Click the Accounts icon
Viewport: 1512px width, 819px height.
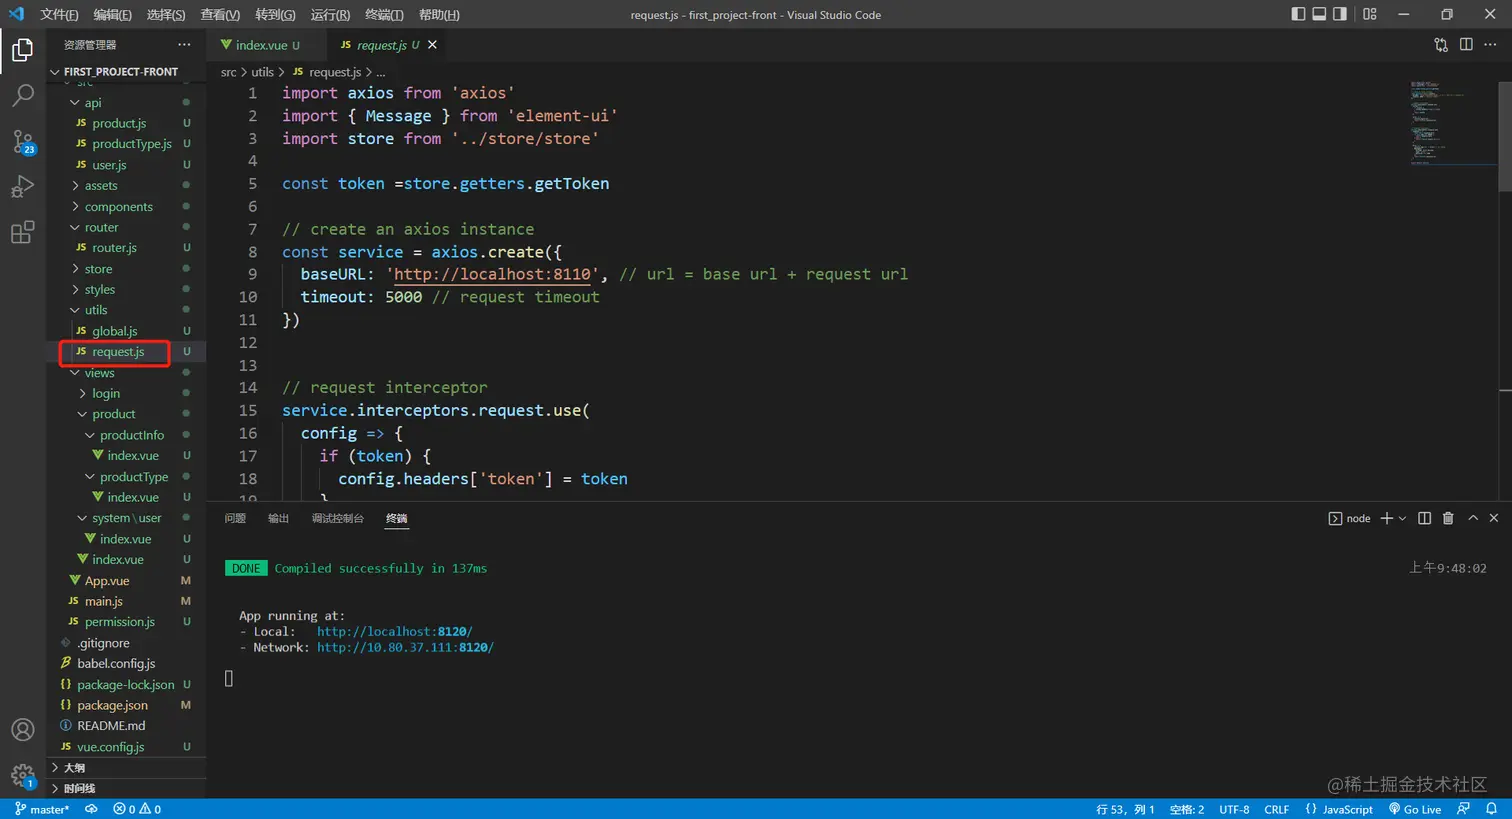pos(22,730)
